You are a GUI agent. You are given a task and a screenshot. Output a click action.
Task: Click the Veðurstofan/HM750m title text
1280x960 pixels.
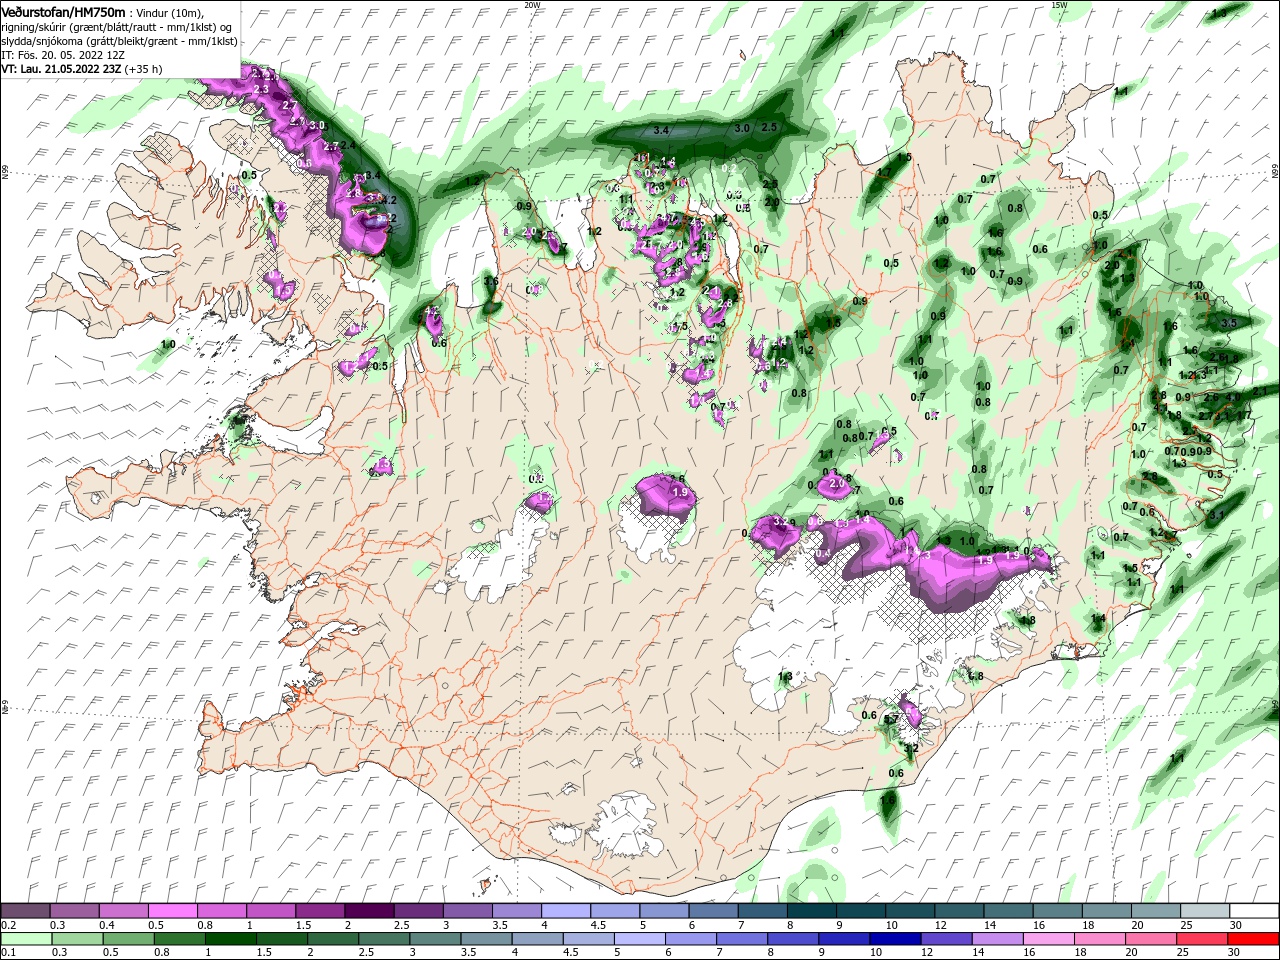click(x=64, y=11)
